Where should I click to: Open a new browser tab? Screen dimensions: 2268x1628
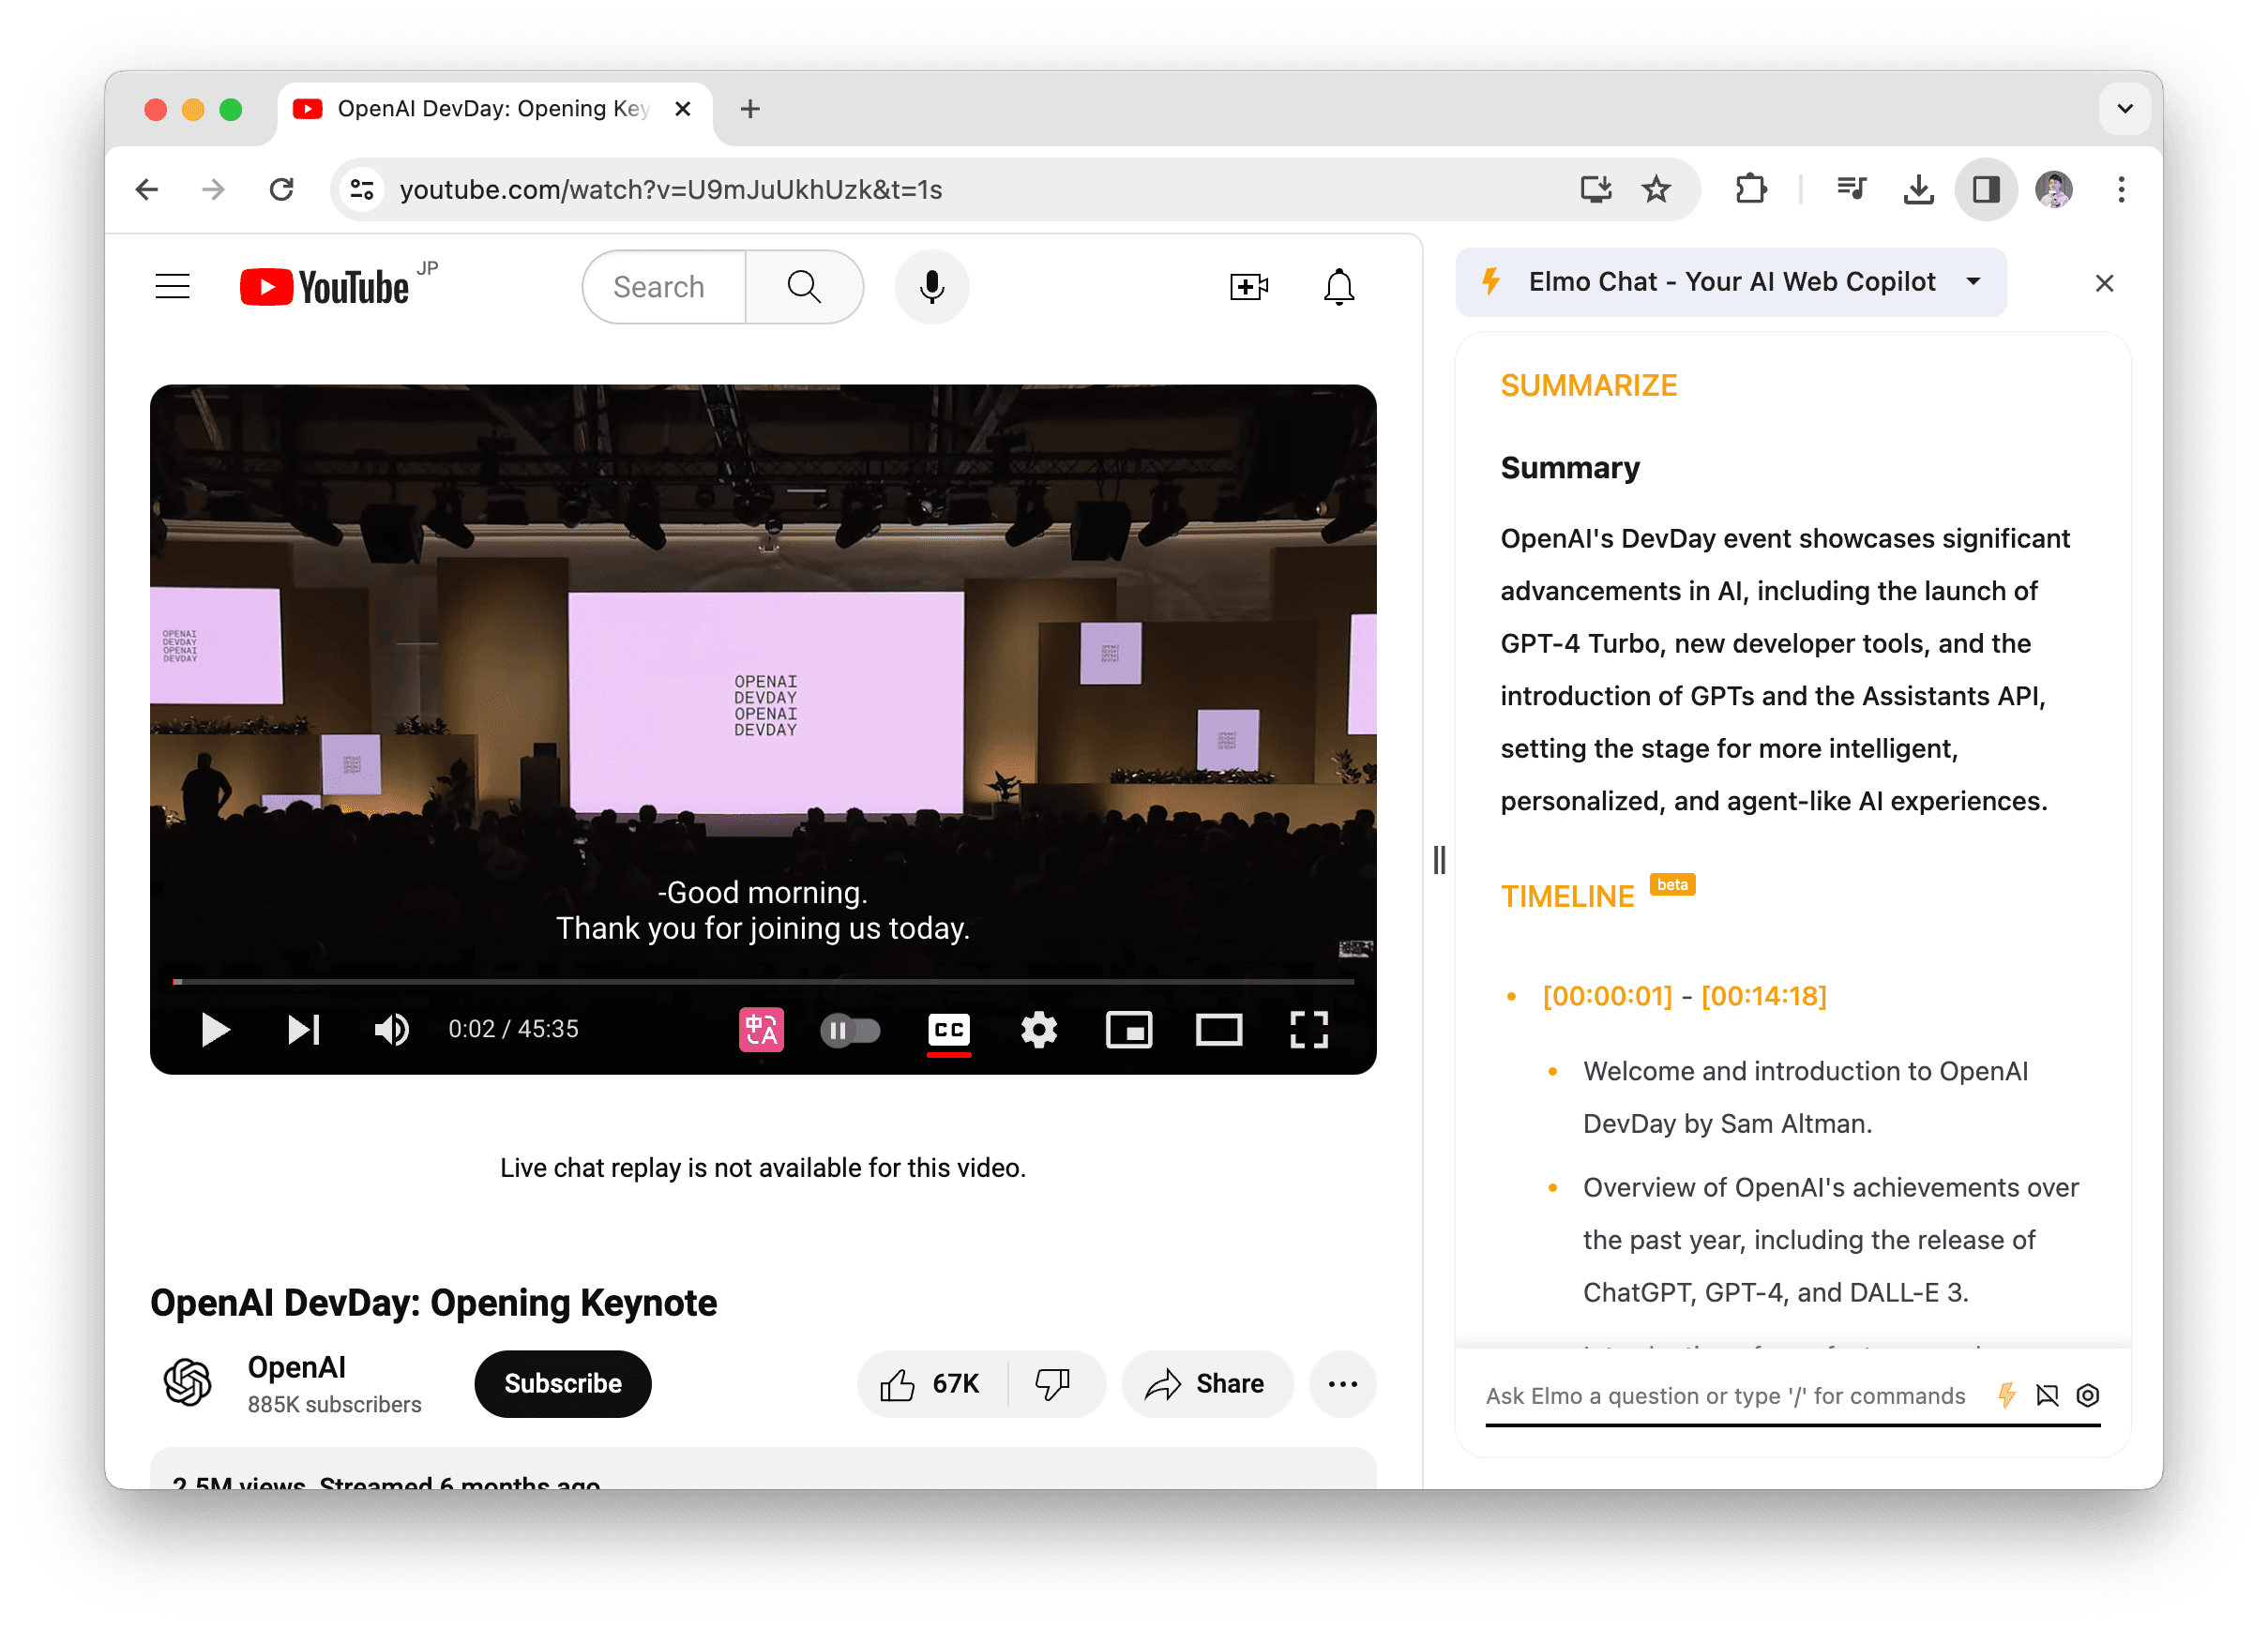750,108
